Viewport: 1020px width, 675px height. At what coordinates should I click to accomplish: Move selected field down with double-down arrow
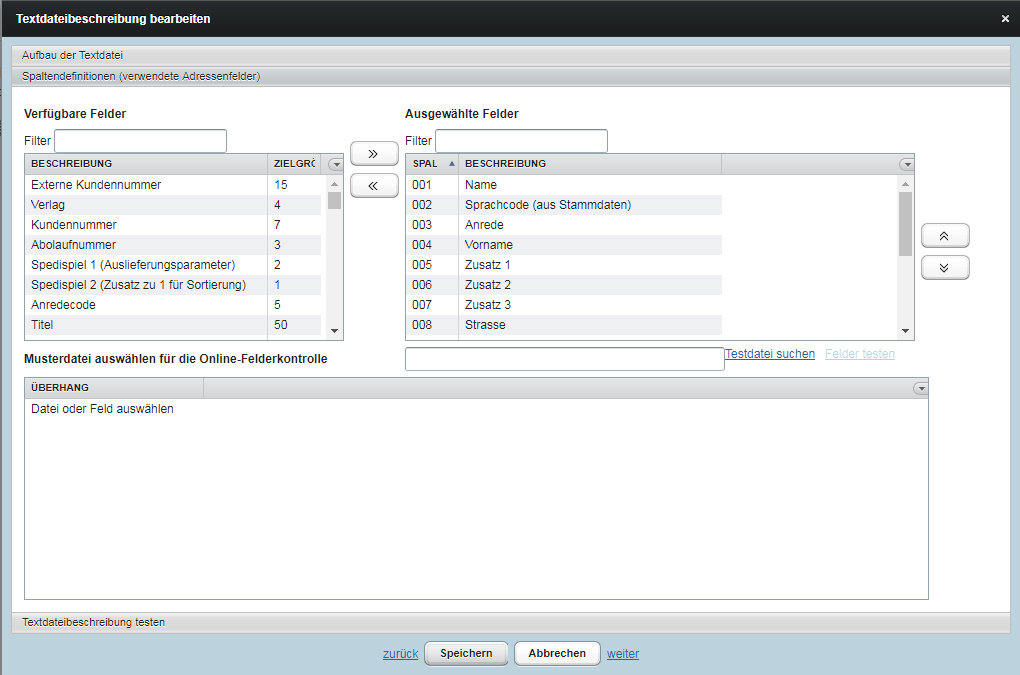945,268
